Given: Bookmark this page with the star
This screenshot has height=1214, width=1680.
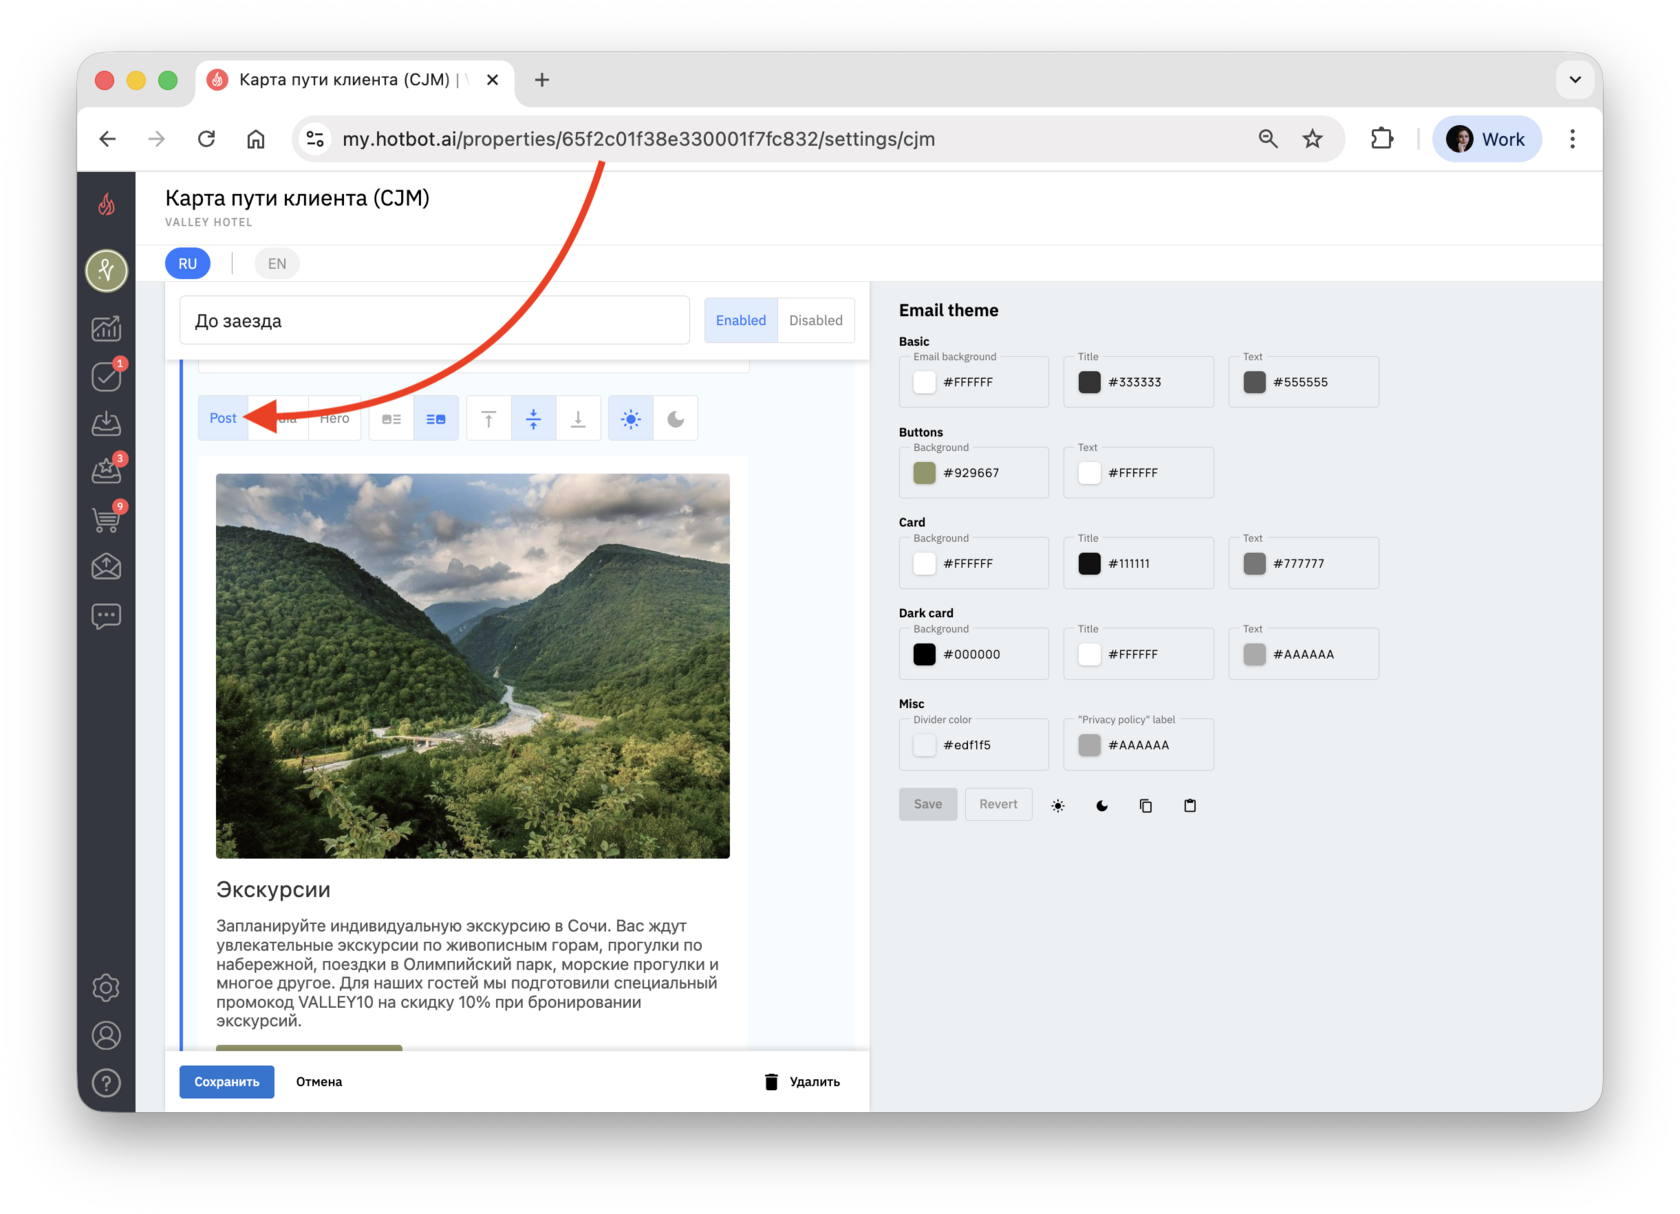Looking at the screenshot, I should click(x=1313, y=139).
